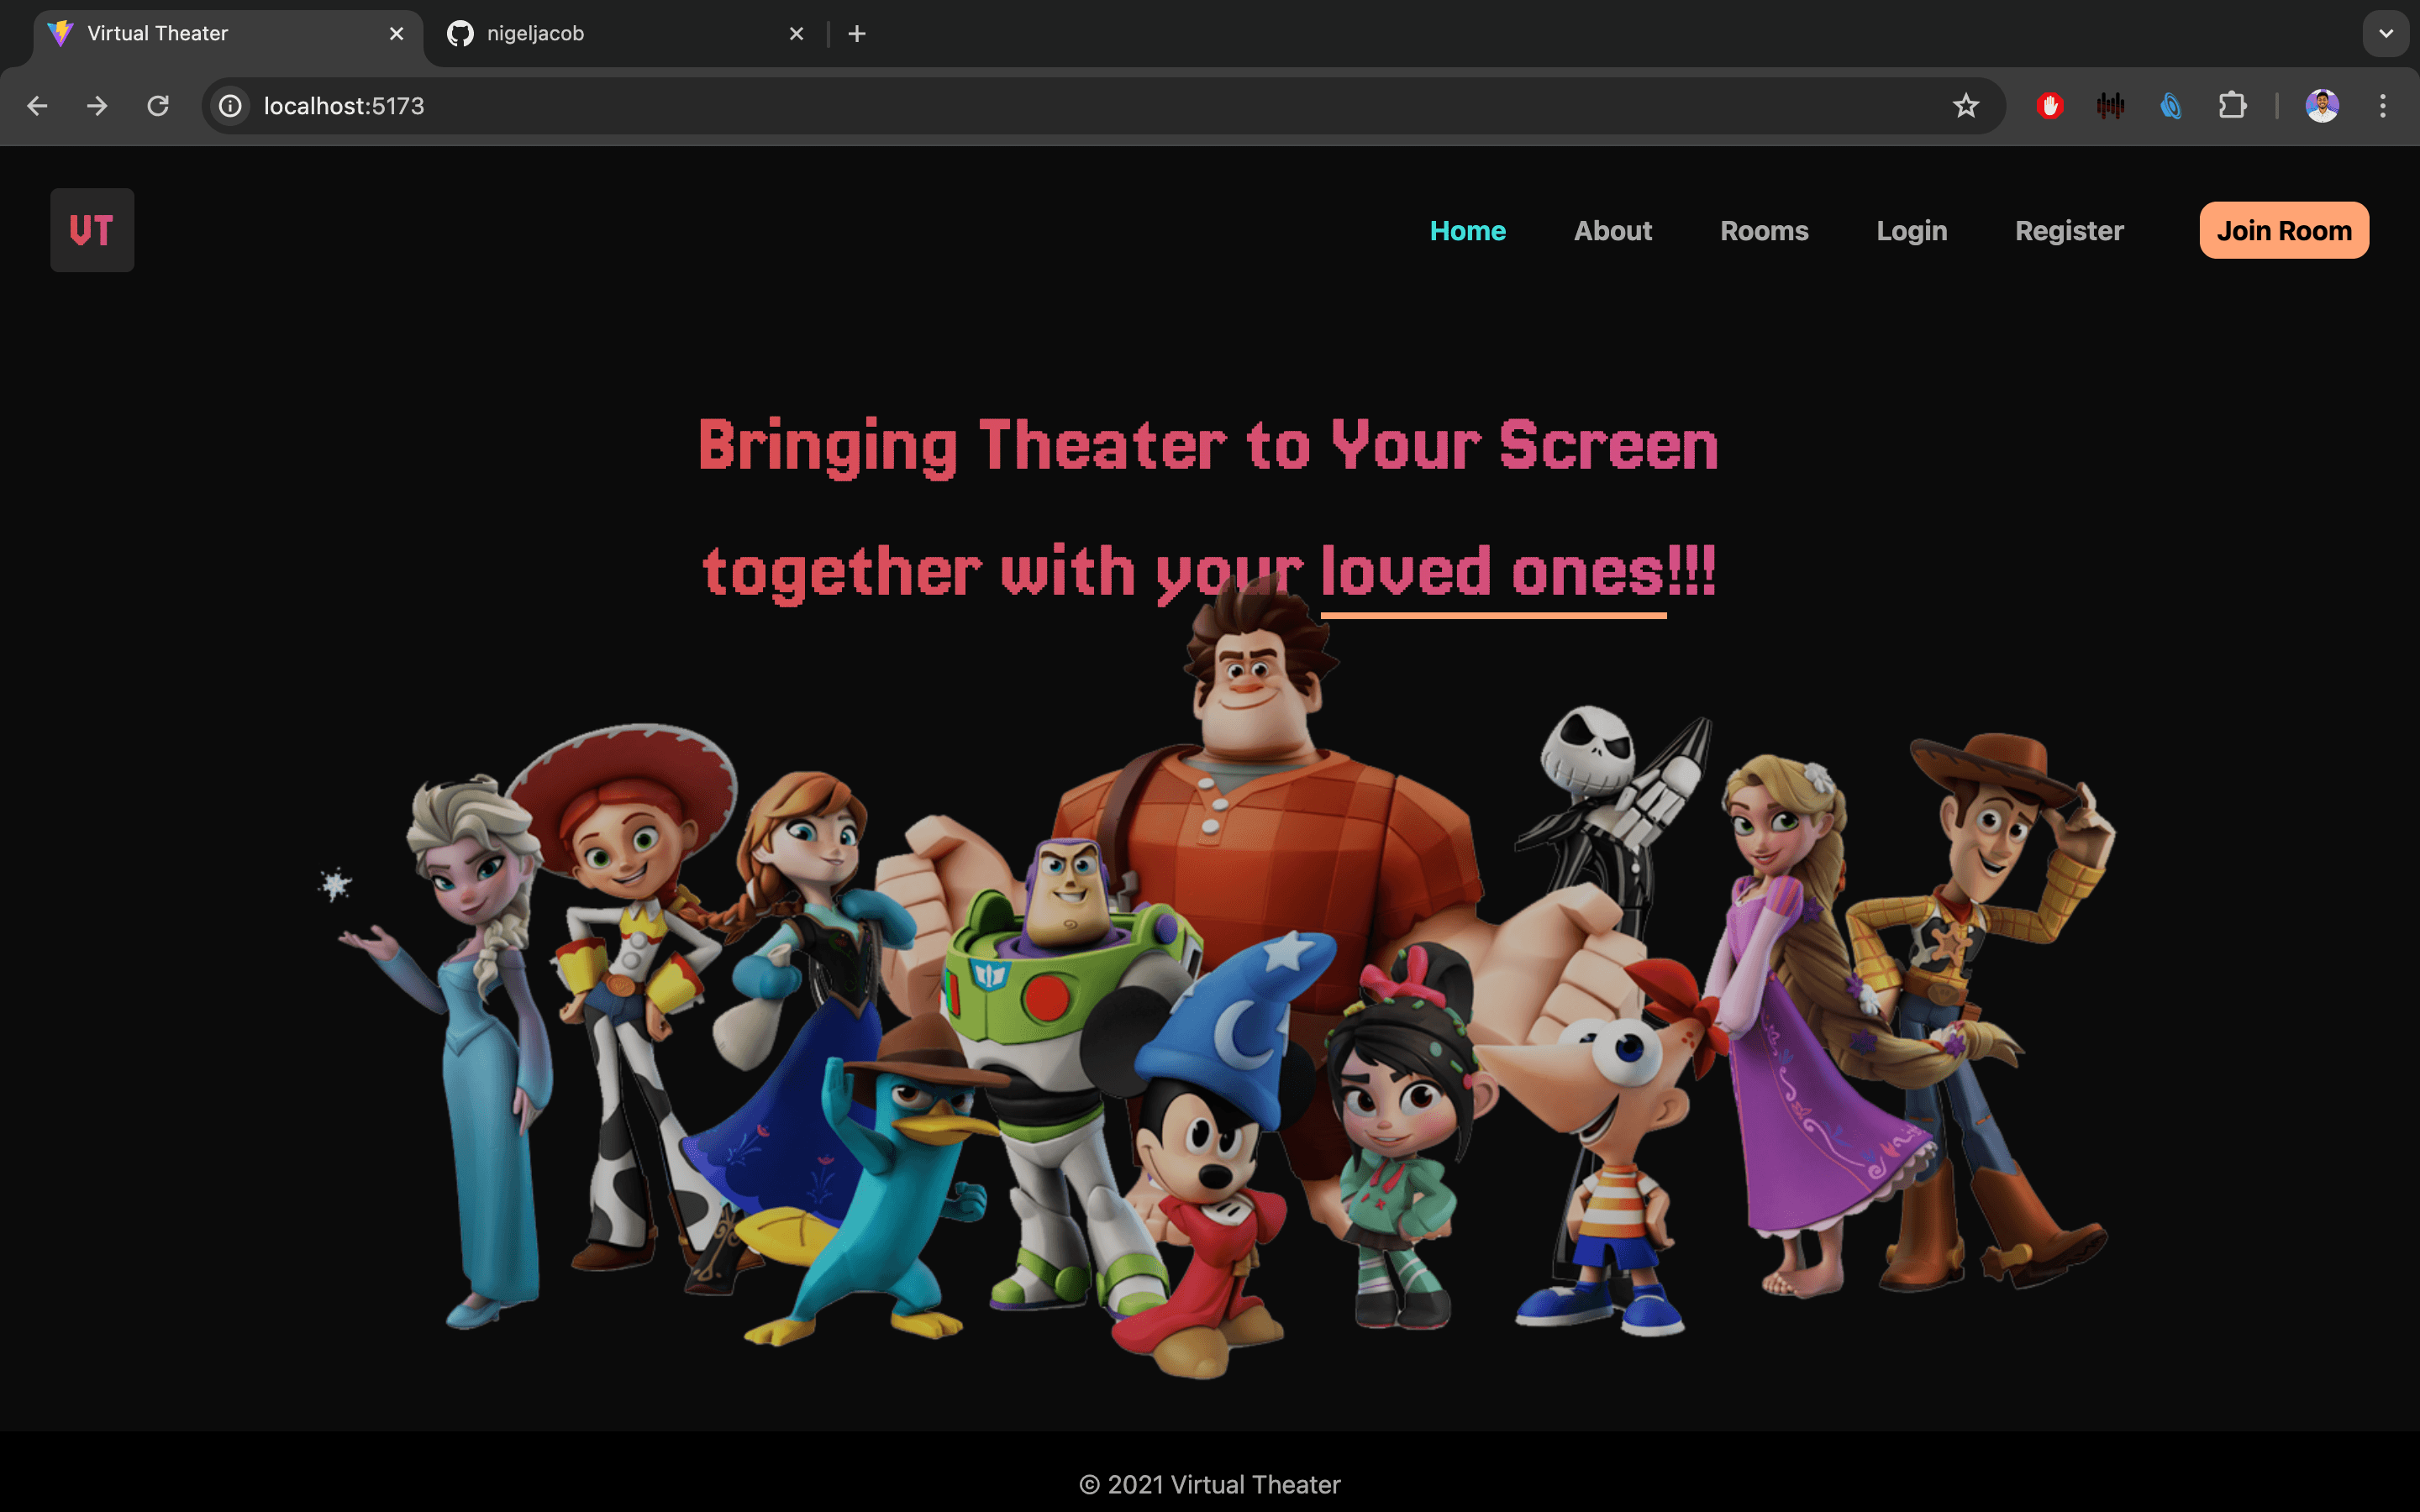Open the AdBlock extension popup
Viewport: 2420px width, 1512px height.
coord(2050,105)
